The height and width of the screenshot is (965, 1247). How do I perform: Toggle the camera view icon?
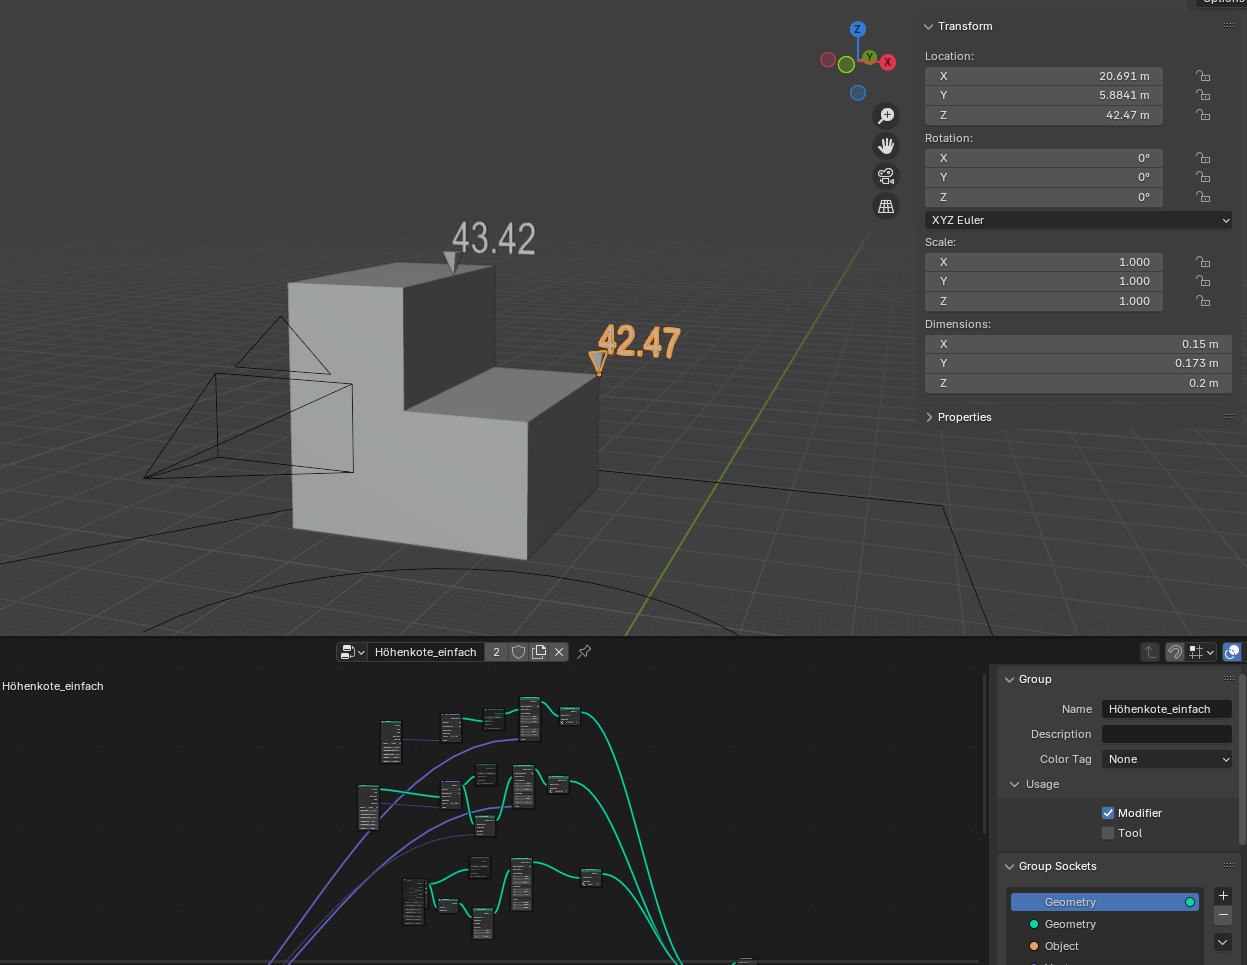[x=886, y=176]
